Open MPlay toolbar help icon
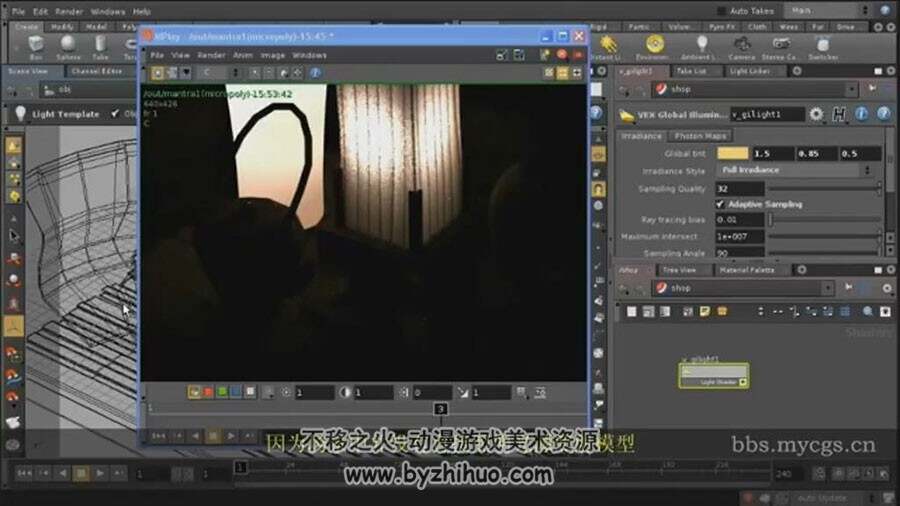The image size is (900, 506). (x=315, y=73)
